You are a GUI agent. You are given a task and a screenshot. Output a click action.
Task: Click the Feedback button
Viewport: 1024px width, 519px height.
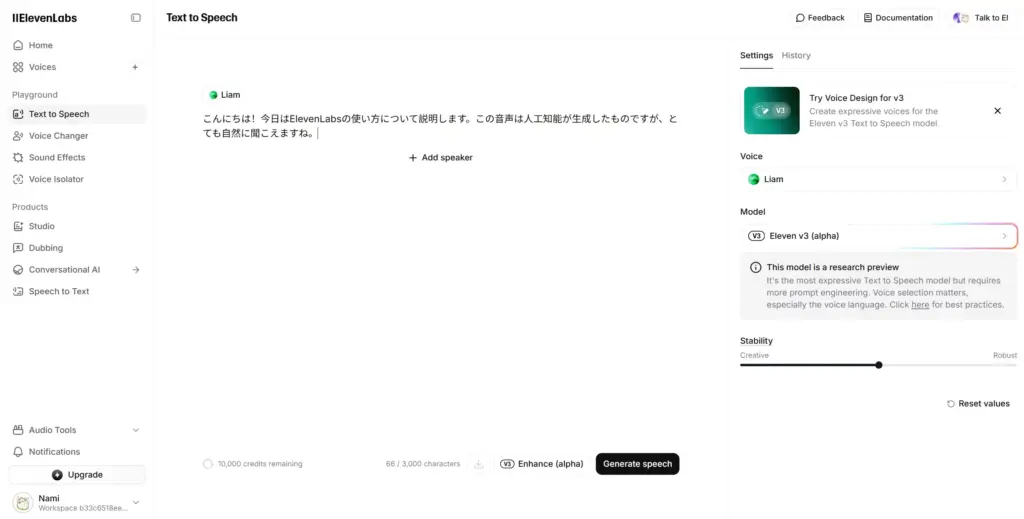coord(820,18)
